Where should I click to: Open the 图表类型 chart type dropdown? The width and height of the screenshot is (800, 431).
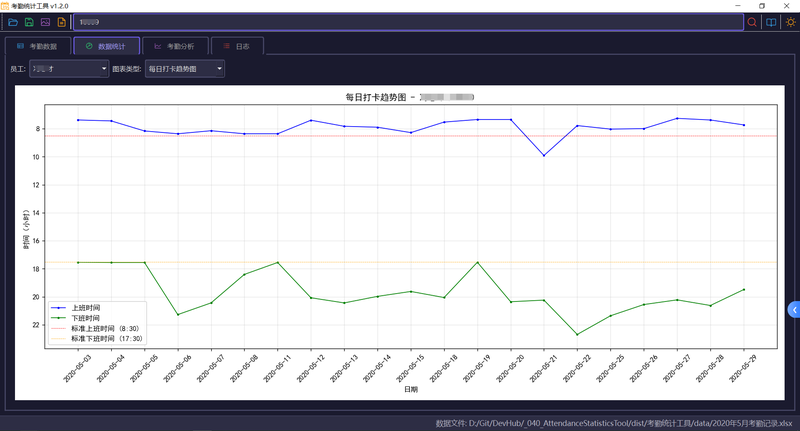coord(185,69)
